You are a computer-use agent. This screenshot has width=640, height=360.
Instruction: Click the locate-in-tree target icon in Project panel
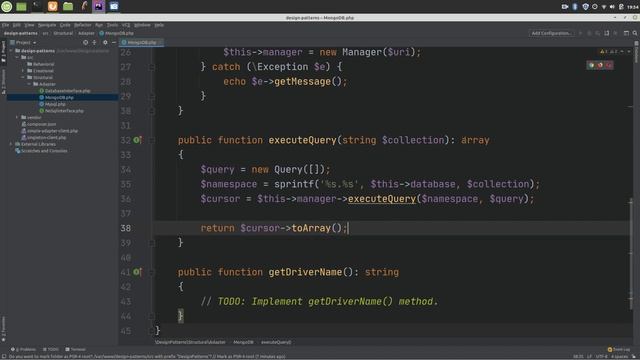coord(85,42)
